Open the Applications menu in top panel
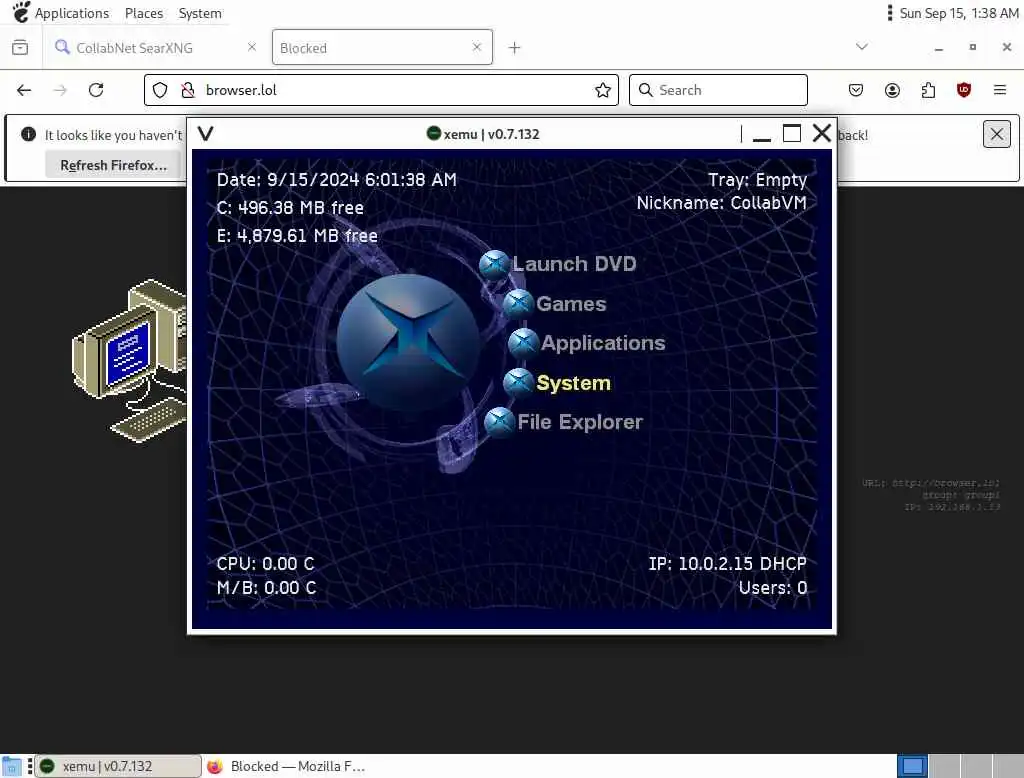 tap(72, 13)
